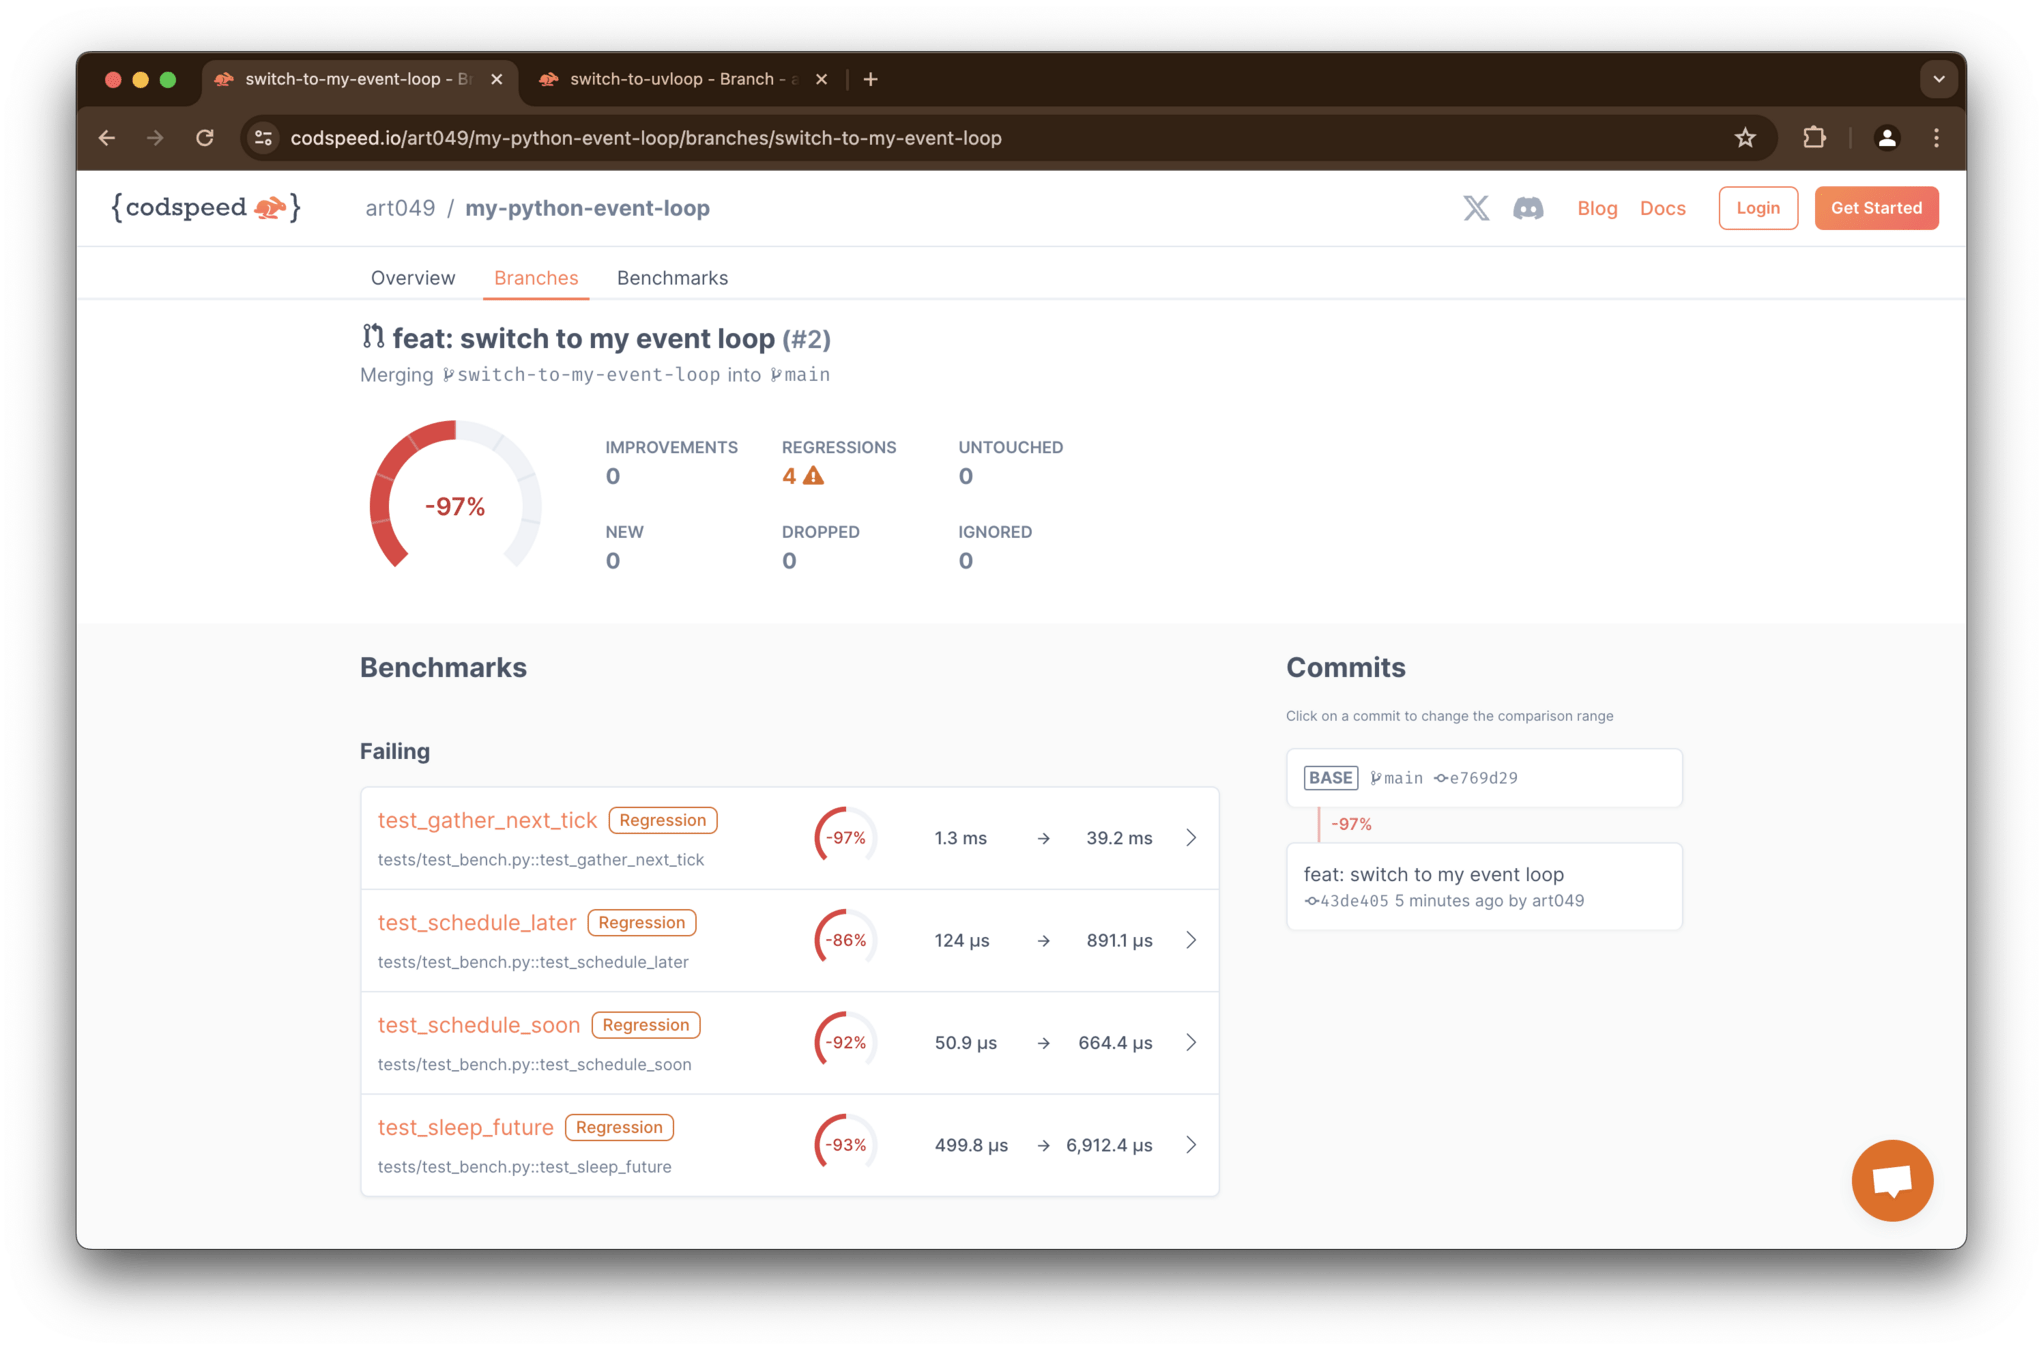Screen dimensions: 2043x1350
Task: Click the codspeed logo
Action: click(206, 208)
